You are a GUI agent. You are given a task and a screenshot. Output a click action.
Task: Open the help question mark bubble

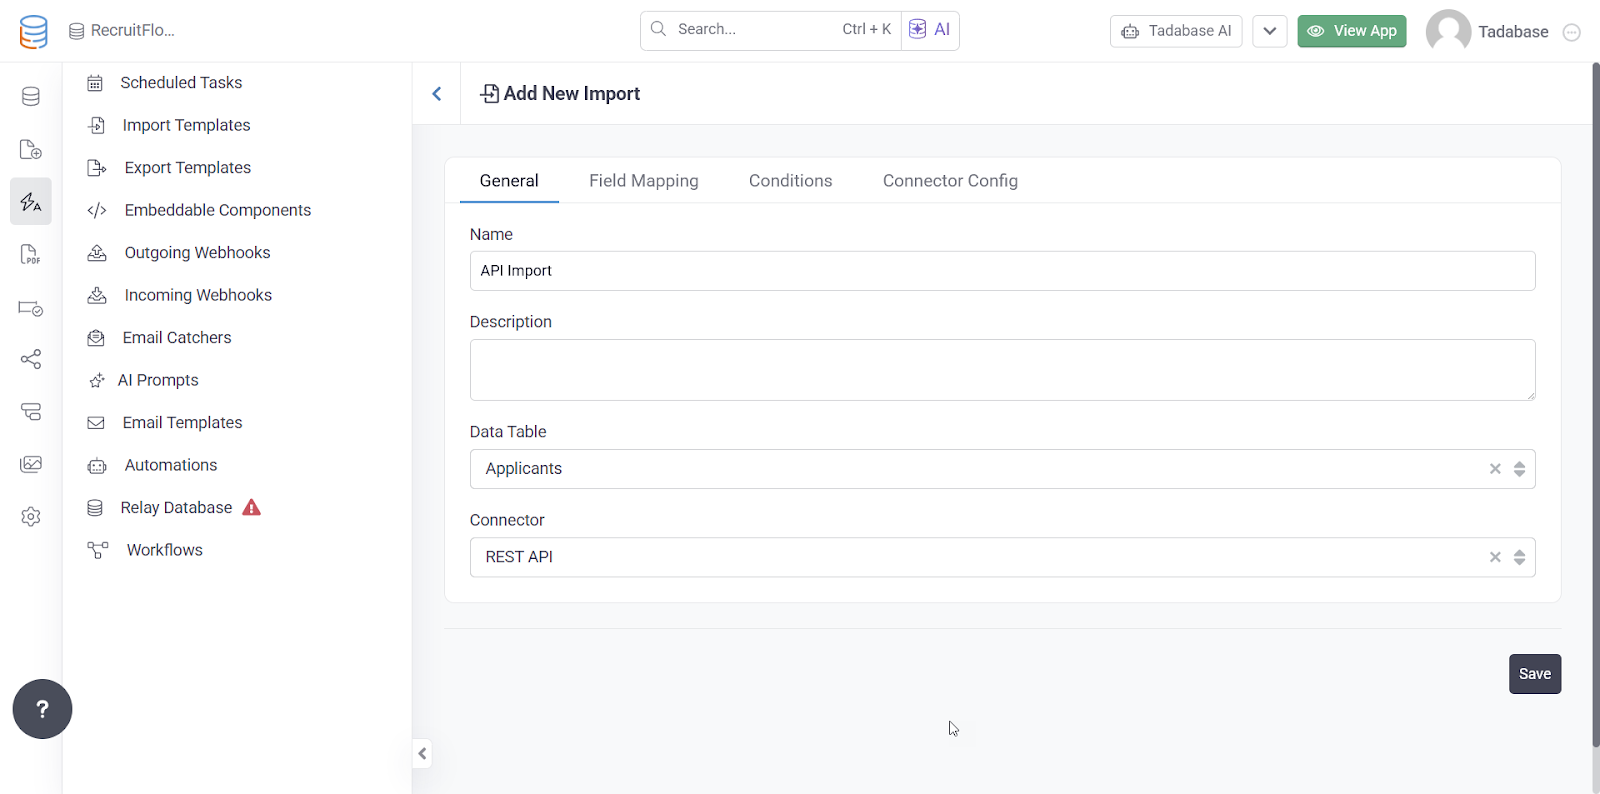[42, 709]
